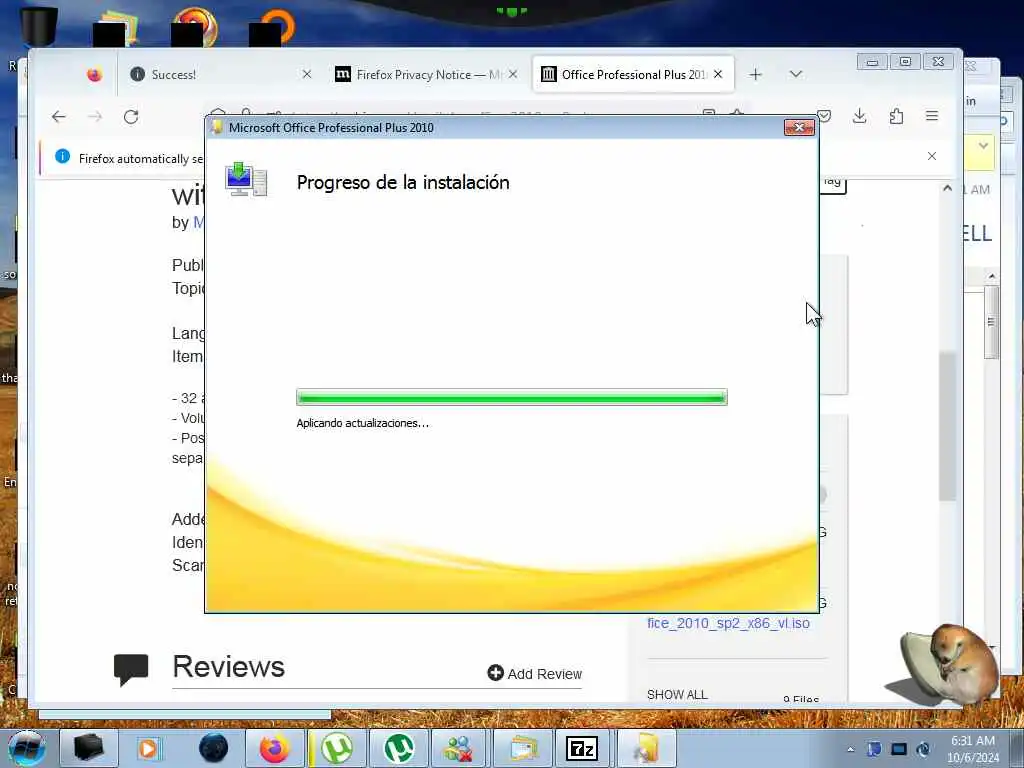Screen dimensions: 1024x768
Task: Open the Office setup taskbar icon
Action: click(645, 748)
